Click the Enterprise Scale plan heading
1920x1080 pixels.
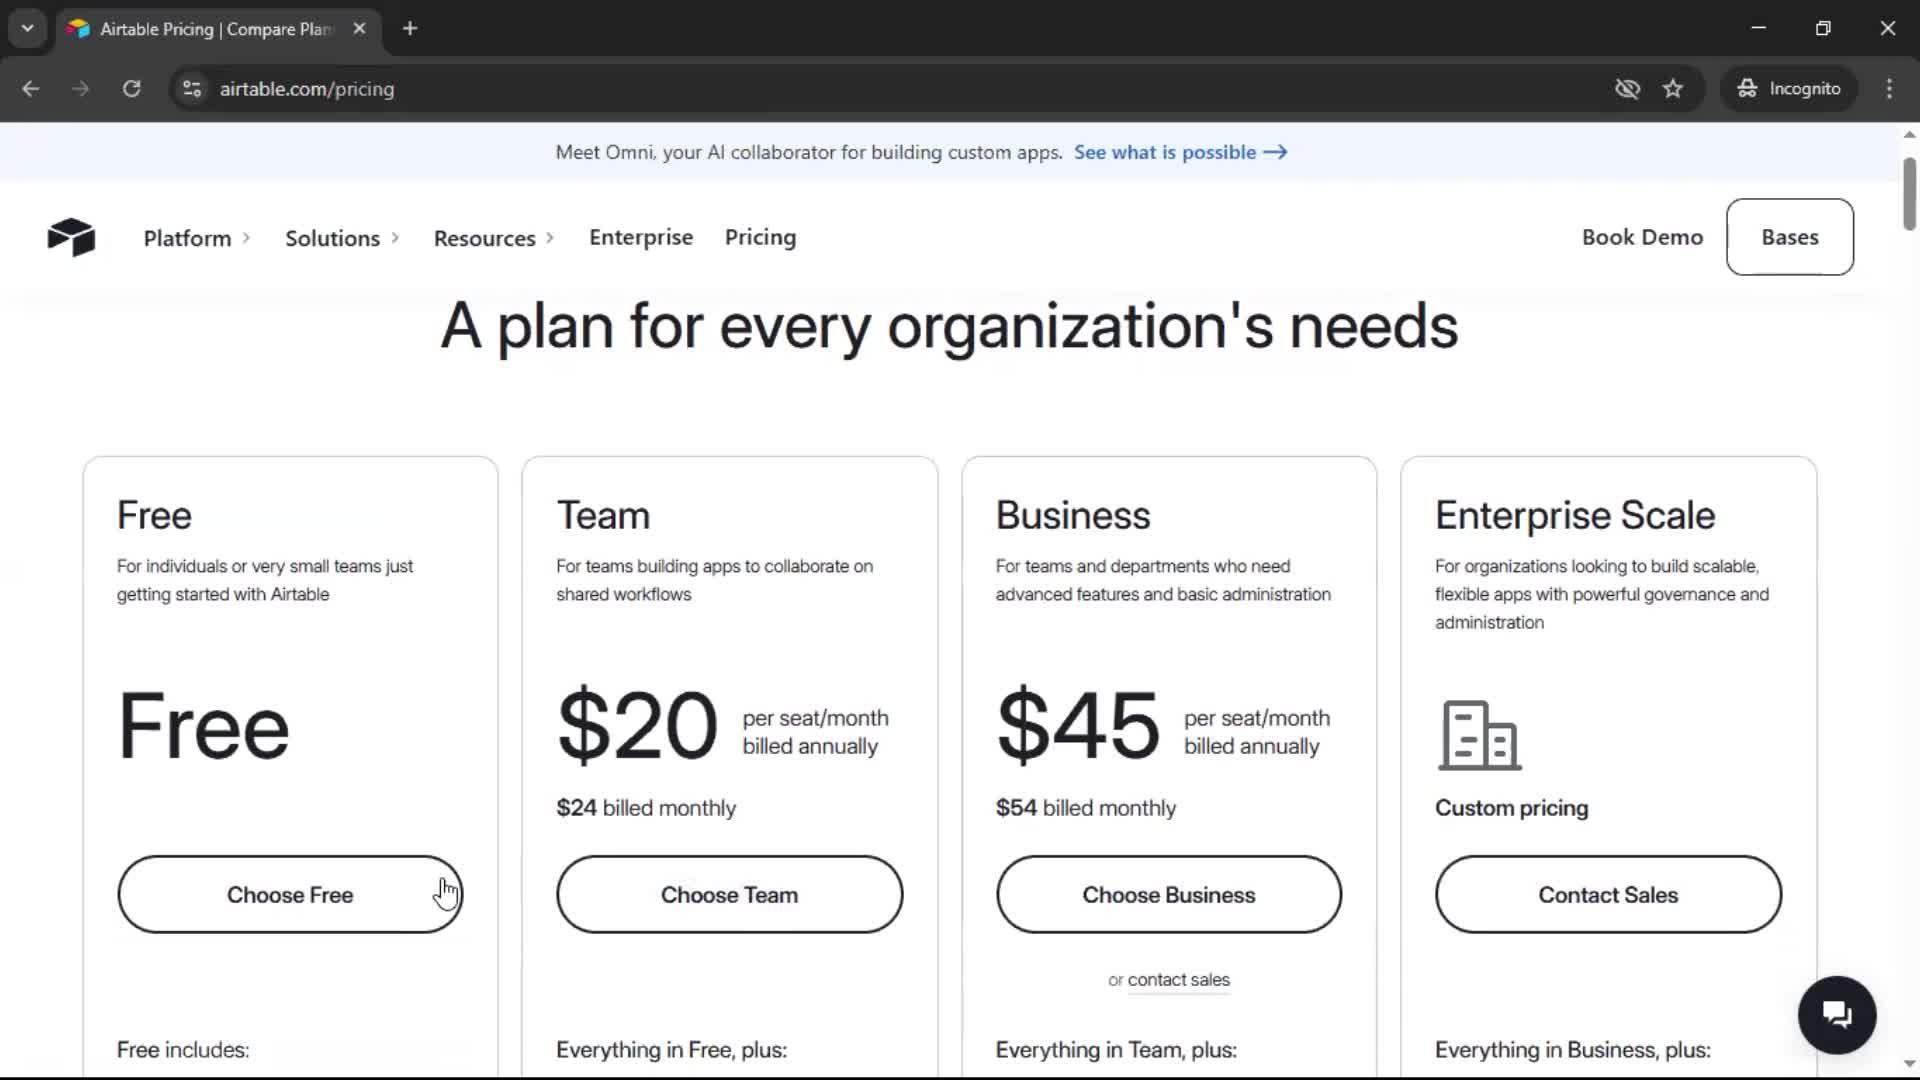point(1575,515)
